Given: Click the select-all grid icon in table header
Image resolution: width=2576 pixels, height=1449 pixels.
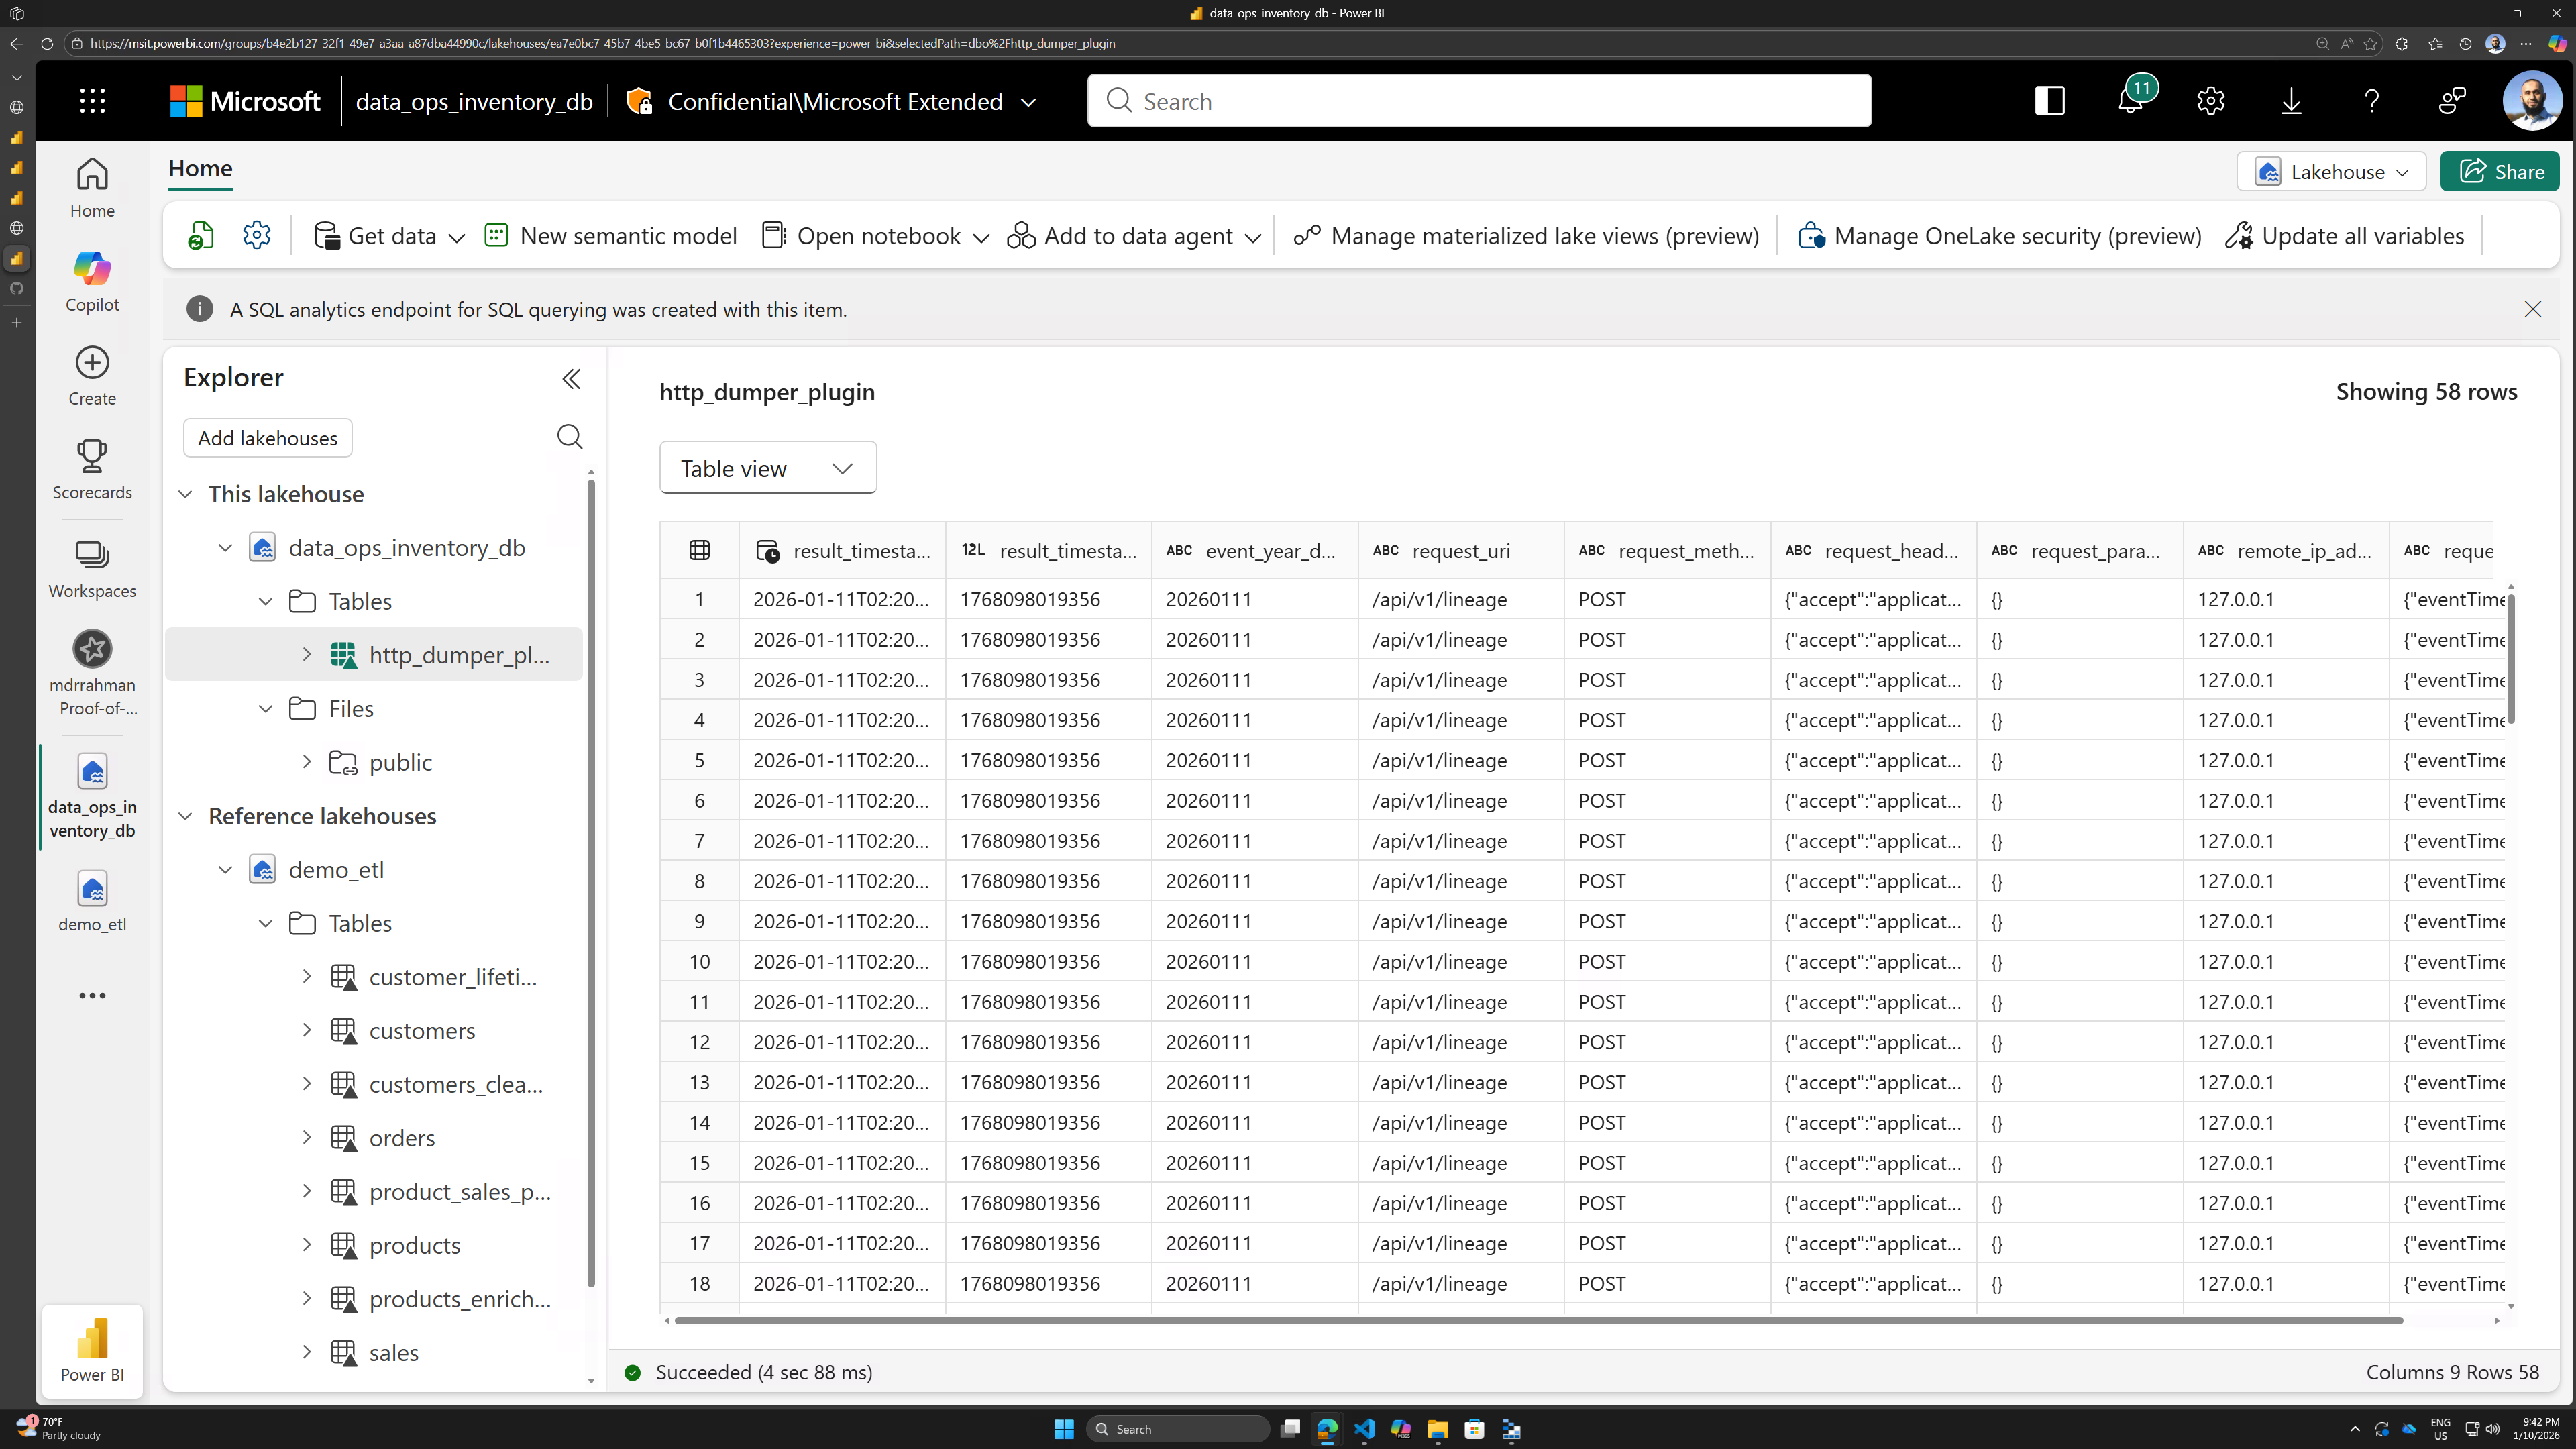Looking at the screenshot, I should click(x=699, y=550).
